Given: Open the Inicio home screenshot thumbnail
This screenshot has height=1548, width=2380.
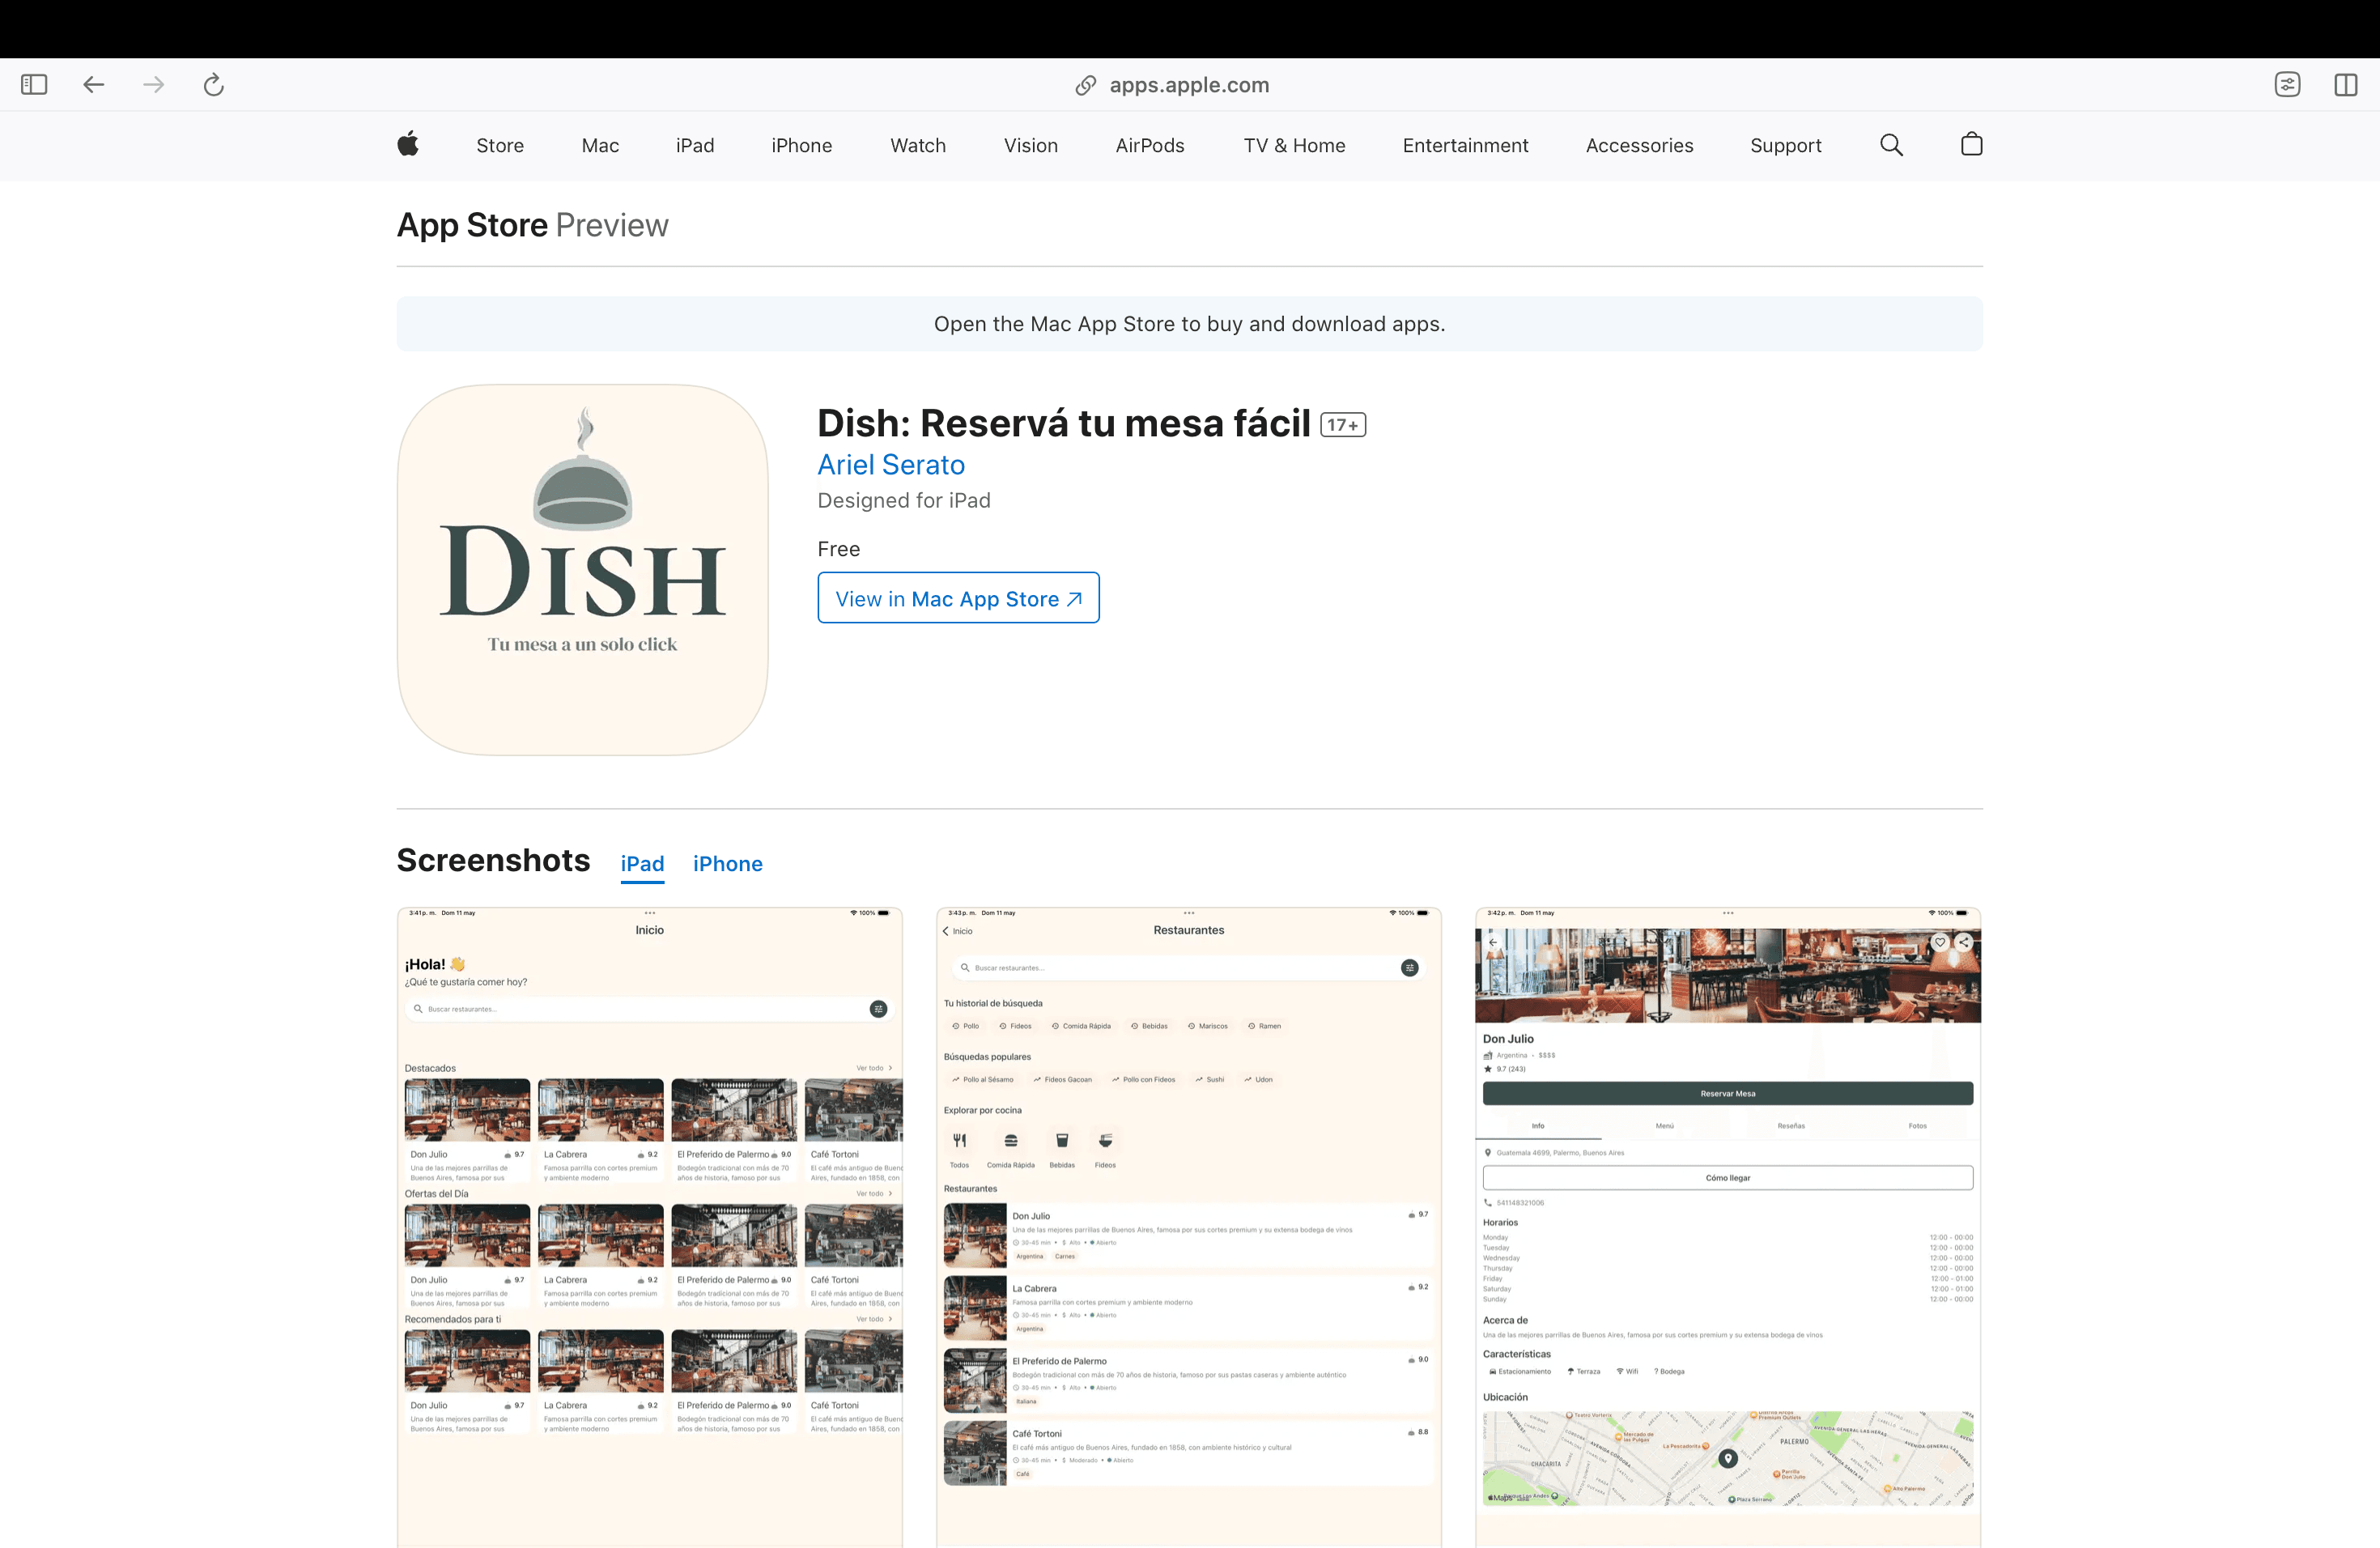Looking at the screenshot, I should pos(650,1227).
